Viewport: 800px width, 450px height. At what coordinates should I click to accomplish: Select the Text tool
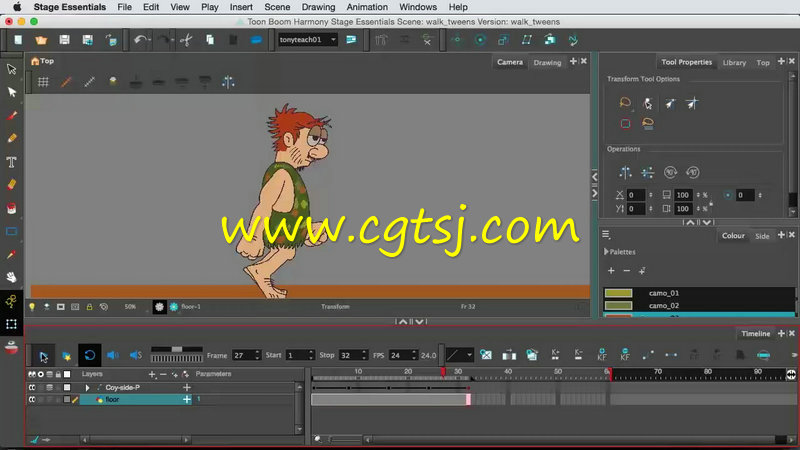click(11, 162)
